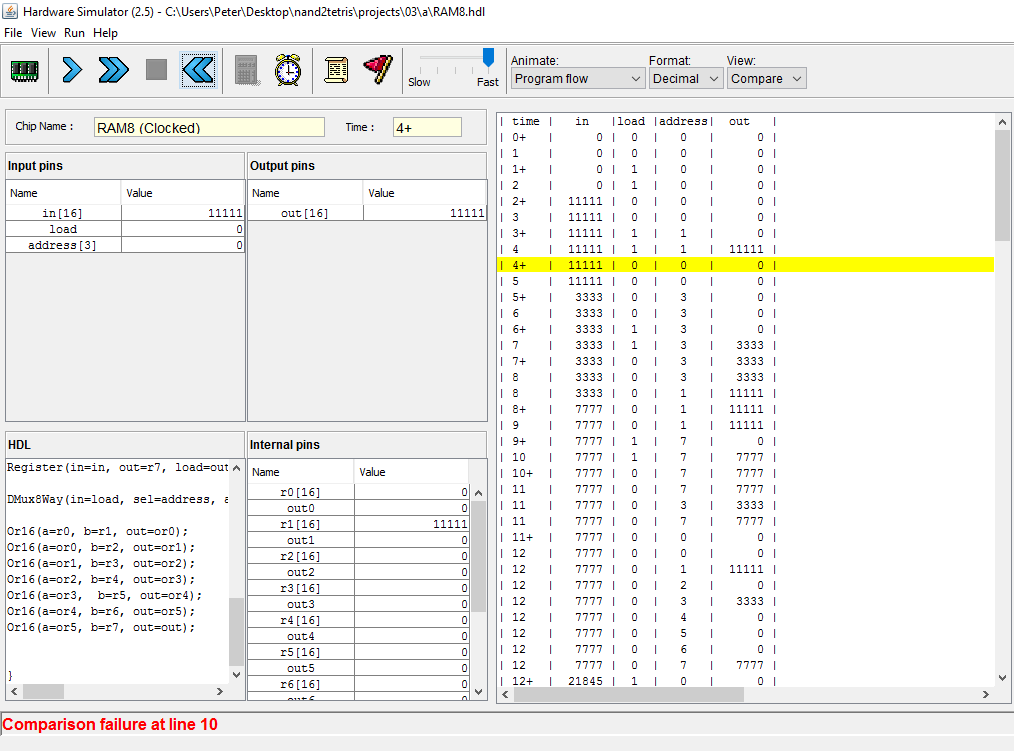Open the Animate dropdown showing Program flow
The width and height of the screenshot is (1014, 751).
click(578, 79)
